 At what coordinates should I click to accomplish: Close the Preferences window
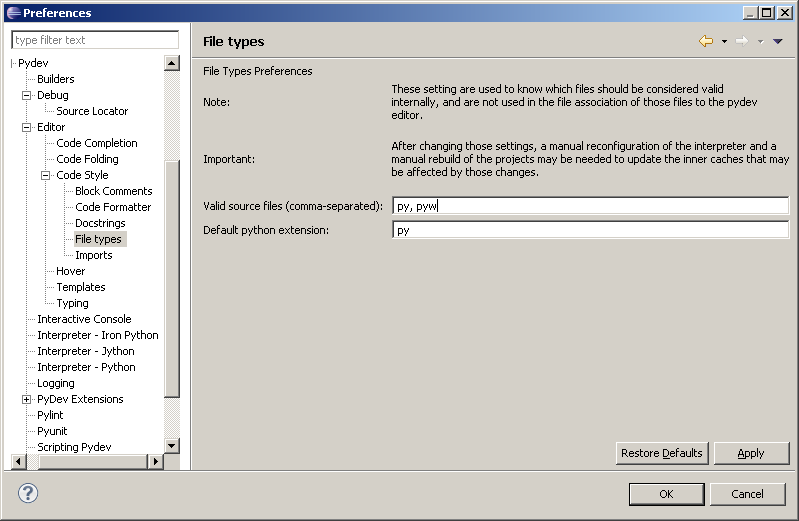785,13
